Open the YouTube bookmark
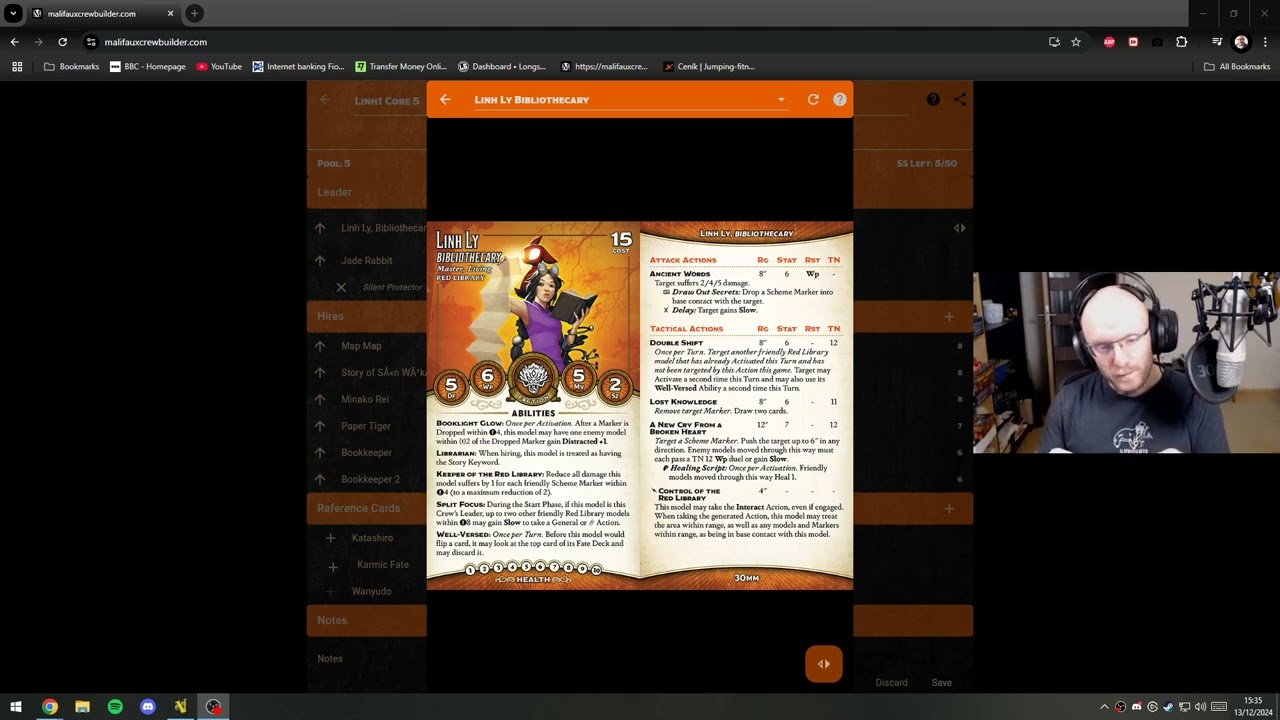Image resolution: width=1280 pixels, height=720 pixels. tap(219, 67)
